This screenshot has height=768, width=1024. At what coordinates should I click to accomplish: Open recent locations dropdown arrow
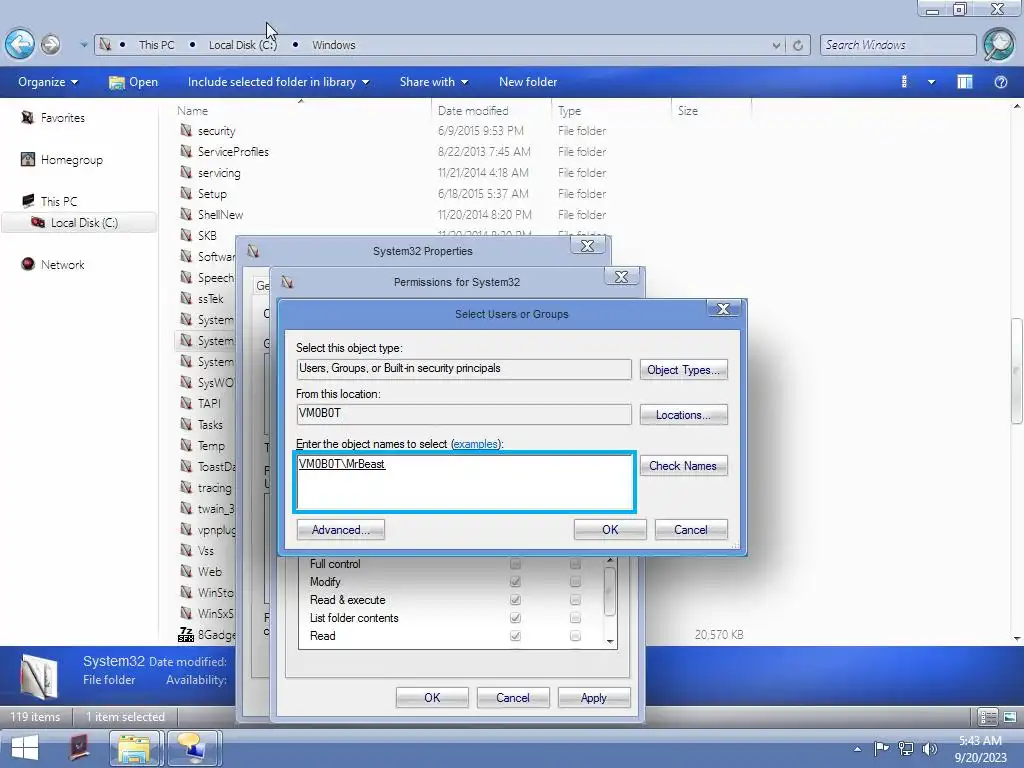coord(84,45)
